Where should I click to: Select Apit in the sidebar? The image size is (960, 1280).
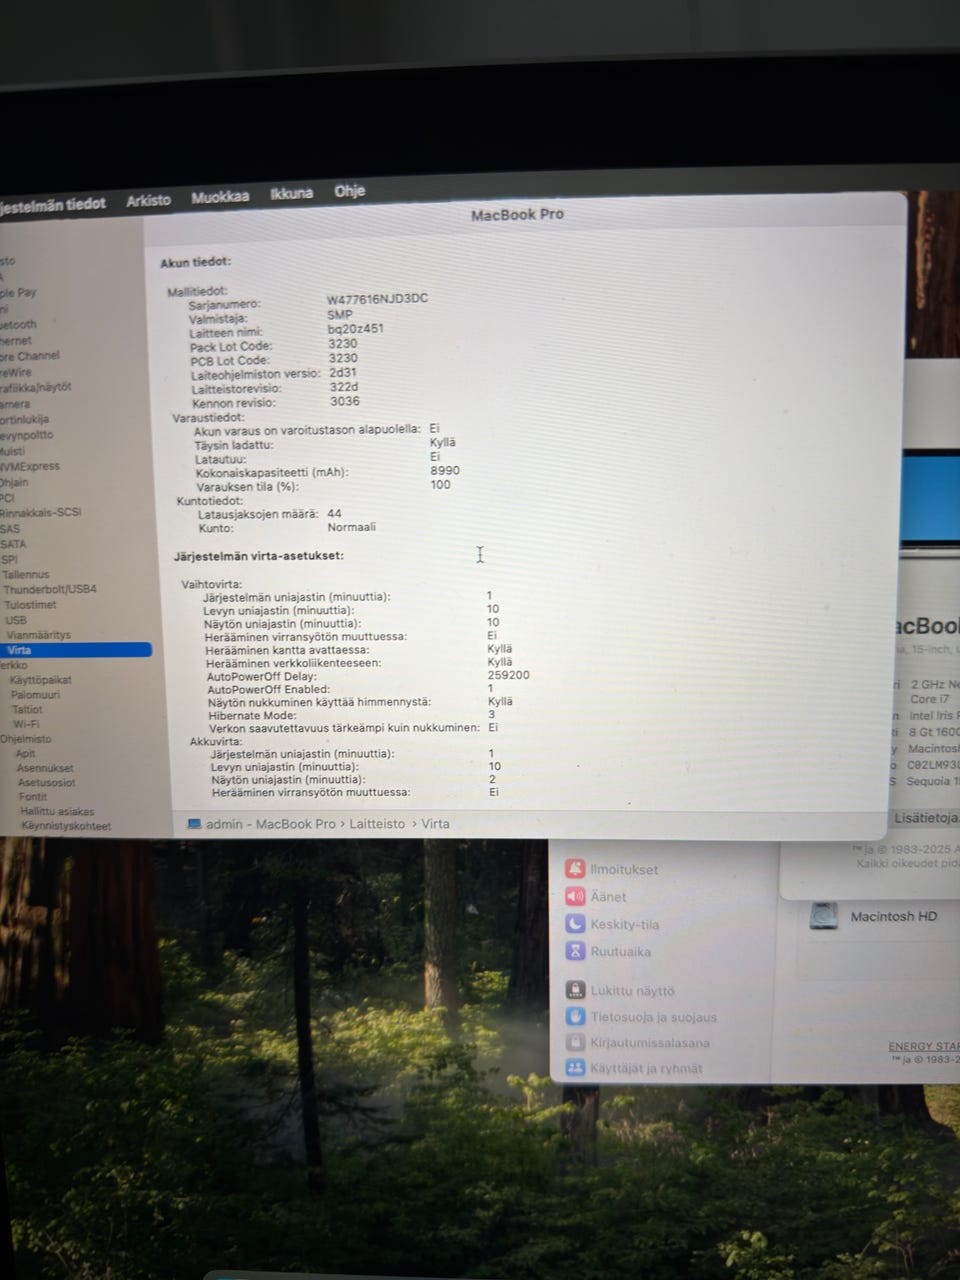[x=25, y=754]
